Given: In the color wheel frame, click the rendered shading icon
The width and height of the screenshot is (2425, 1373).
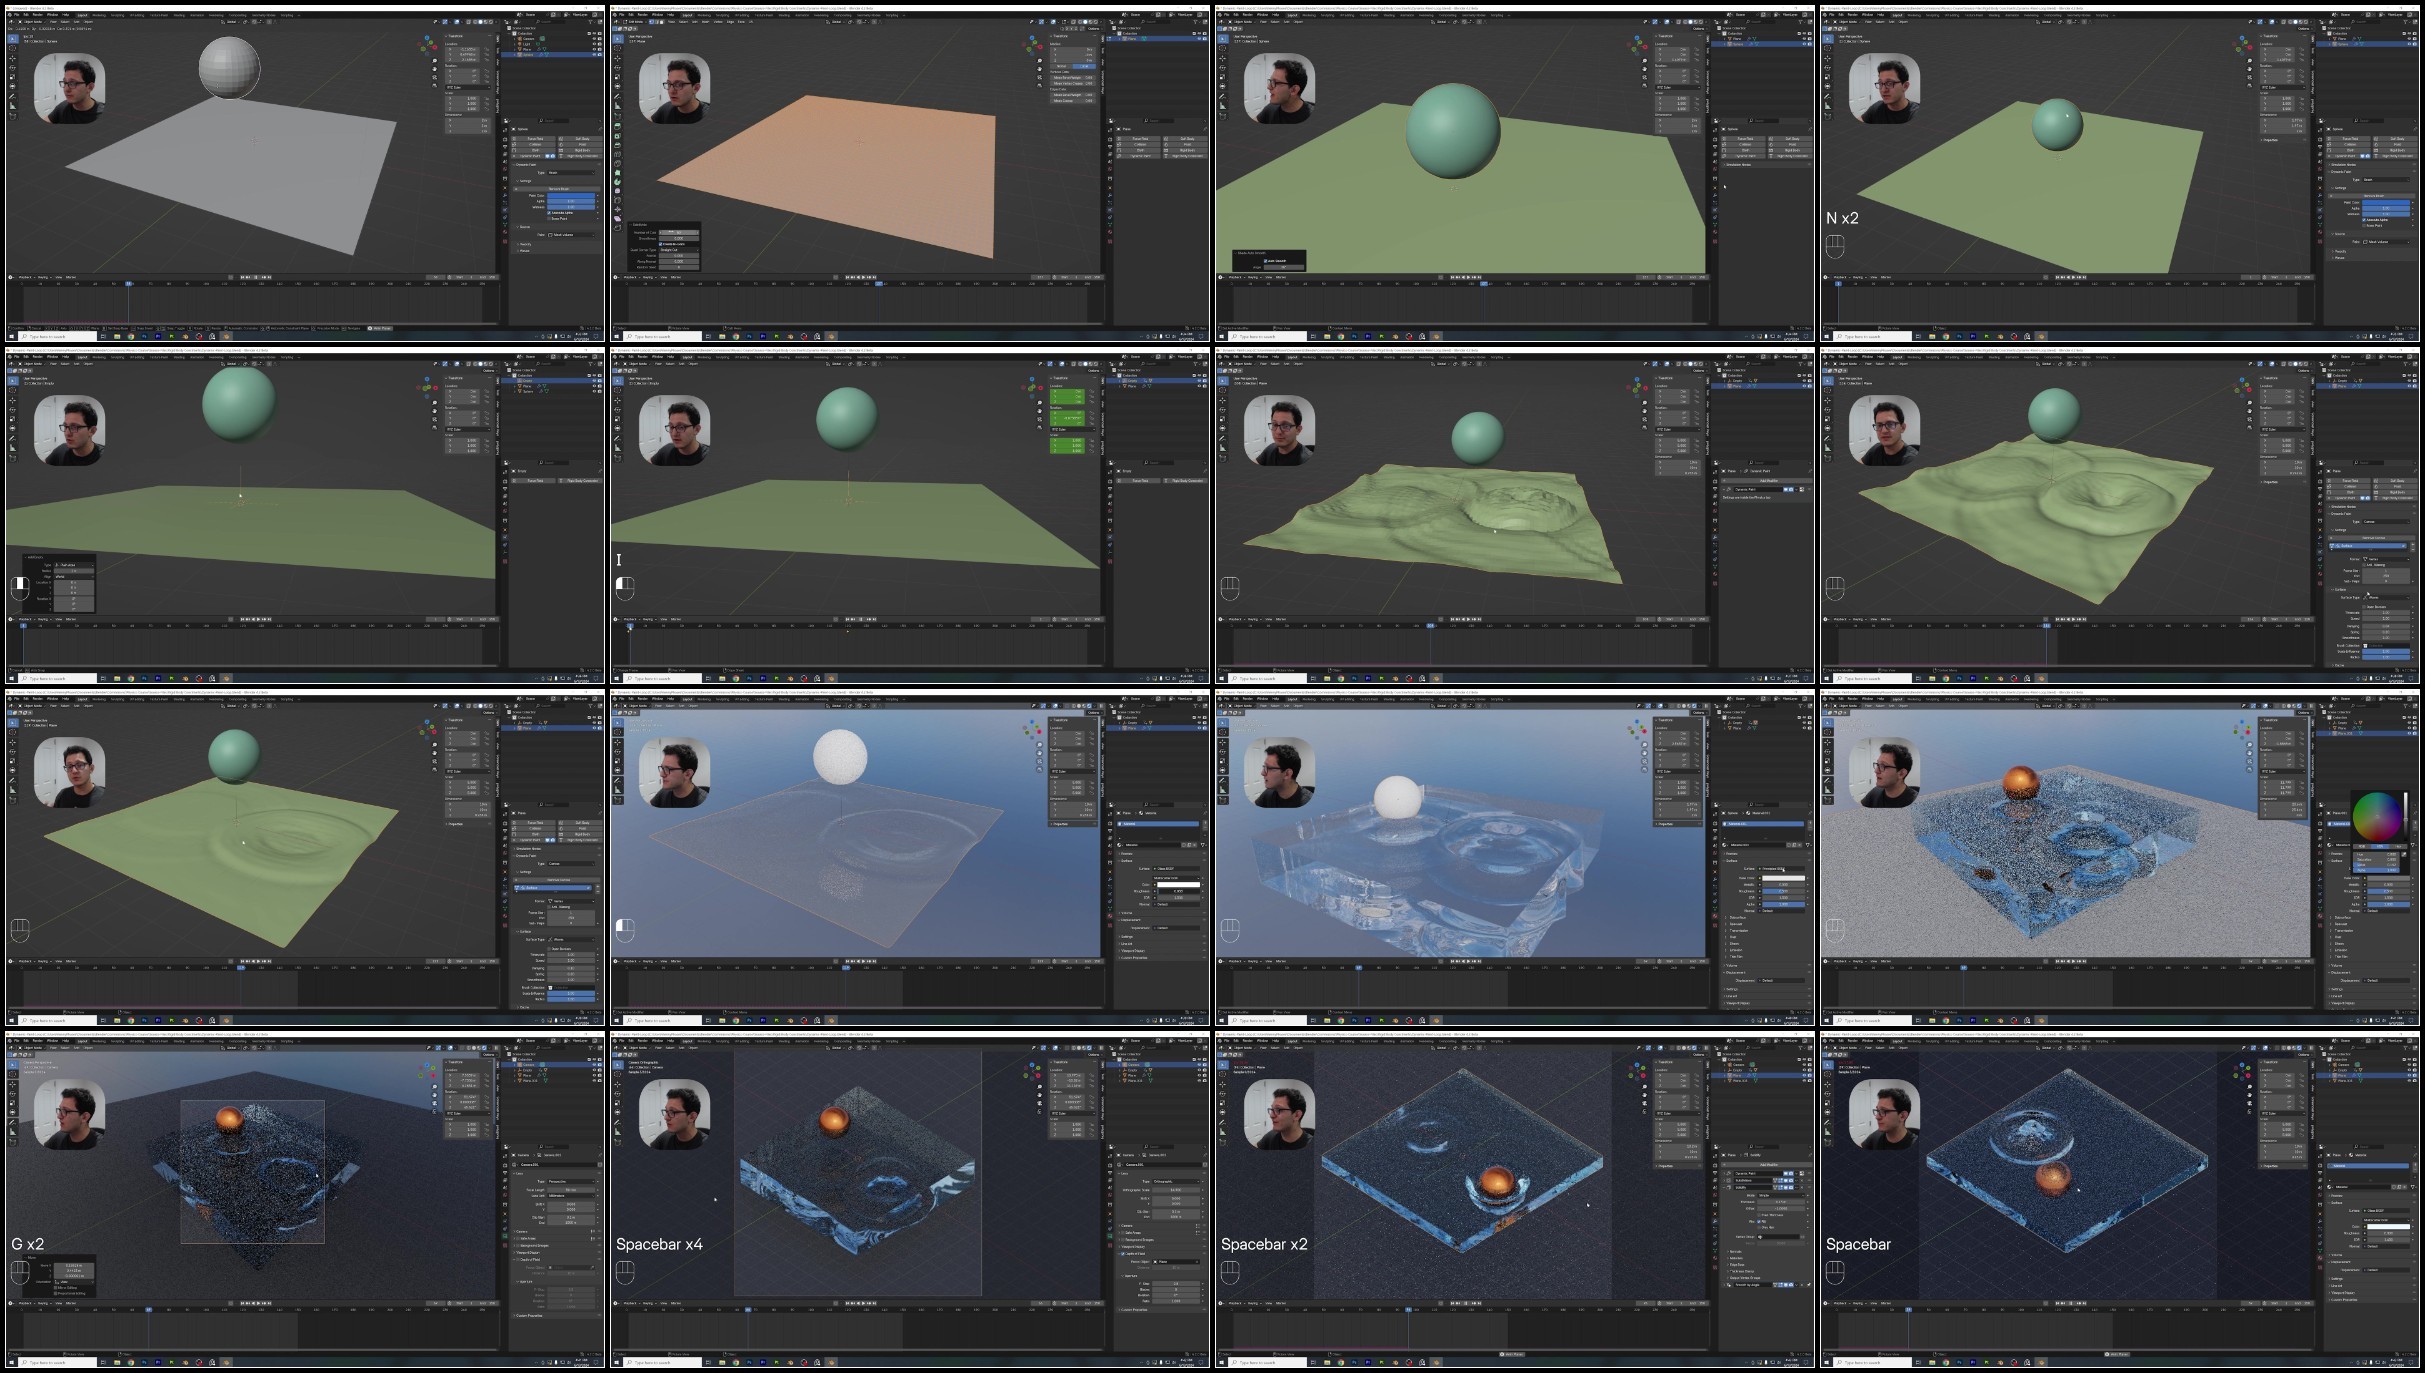Looking at the screenshot, I should click(2299, 706).
